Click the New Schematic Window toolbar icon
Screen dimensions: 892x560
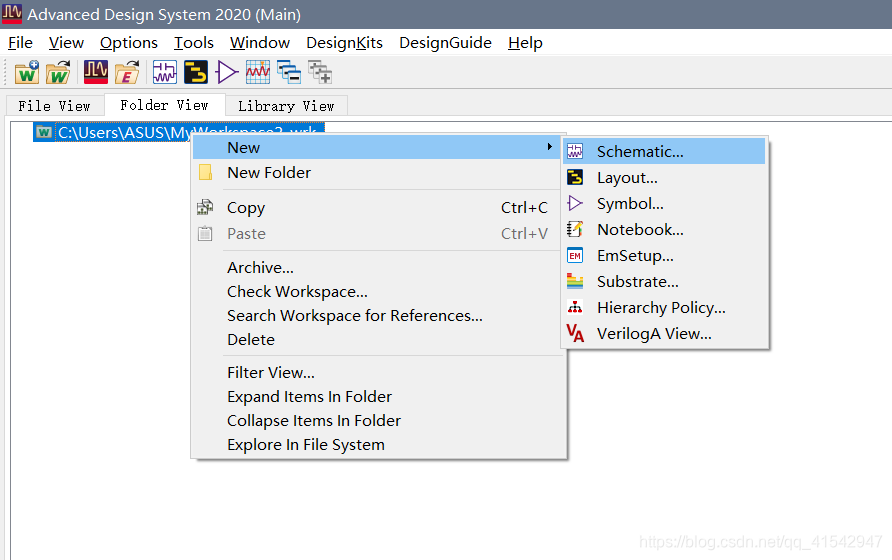tap(165, 72)
